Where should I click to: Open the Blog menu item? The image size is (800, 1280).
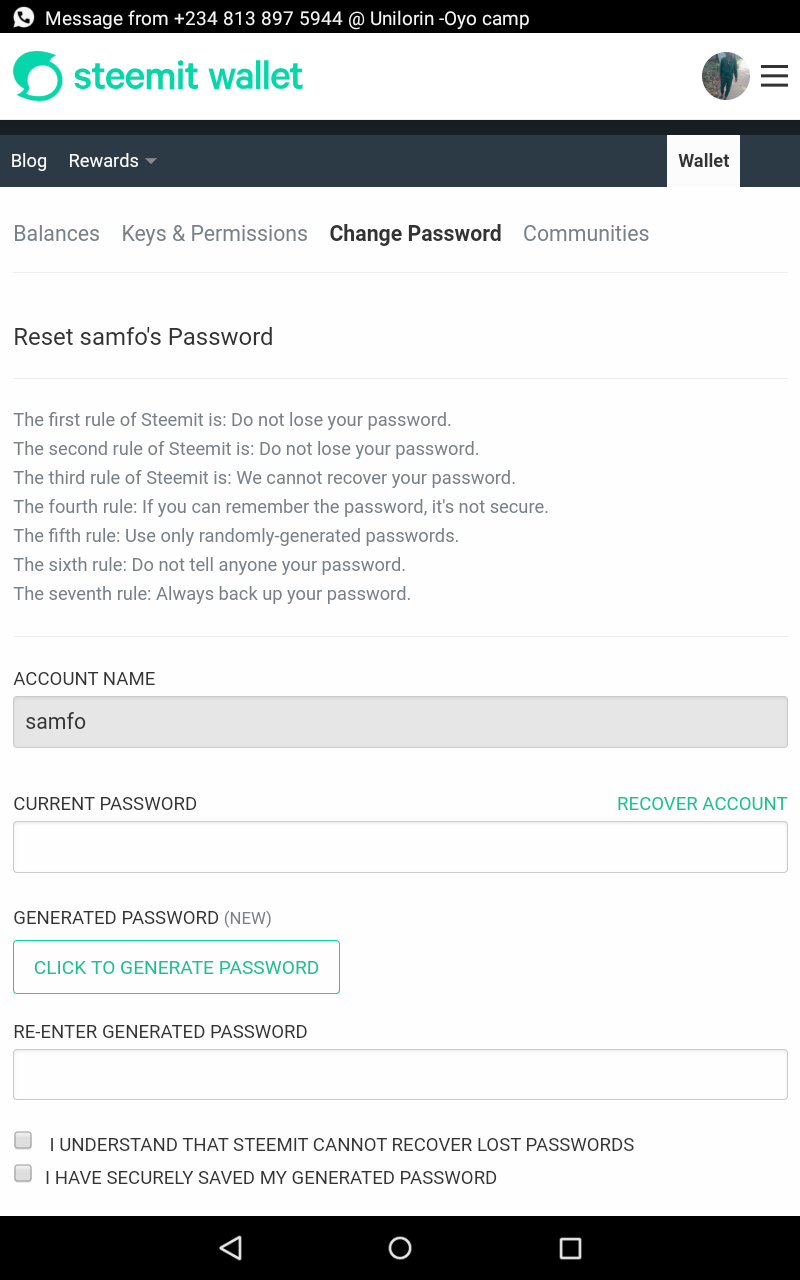(x=29, y=161)
